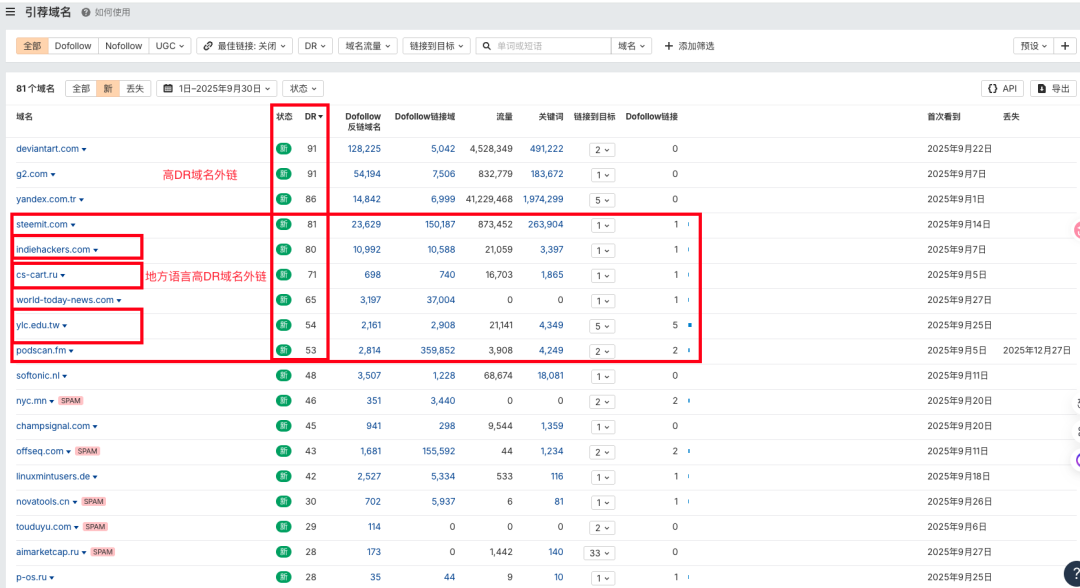Click the export button
This screenshot has height=588, width=1080.
[x=1053, y=89]
